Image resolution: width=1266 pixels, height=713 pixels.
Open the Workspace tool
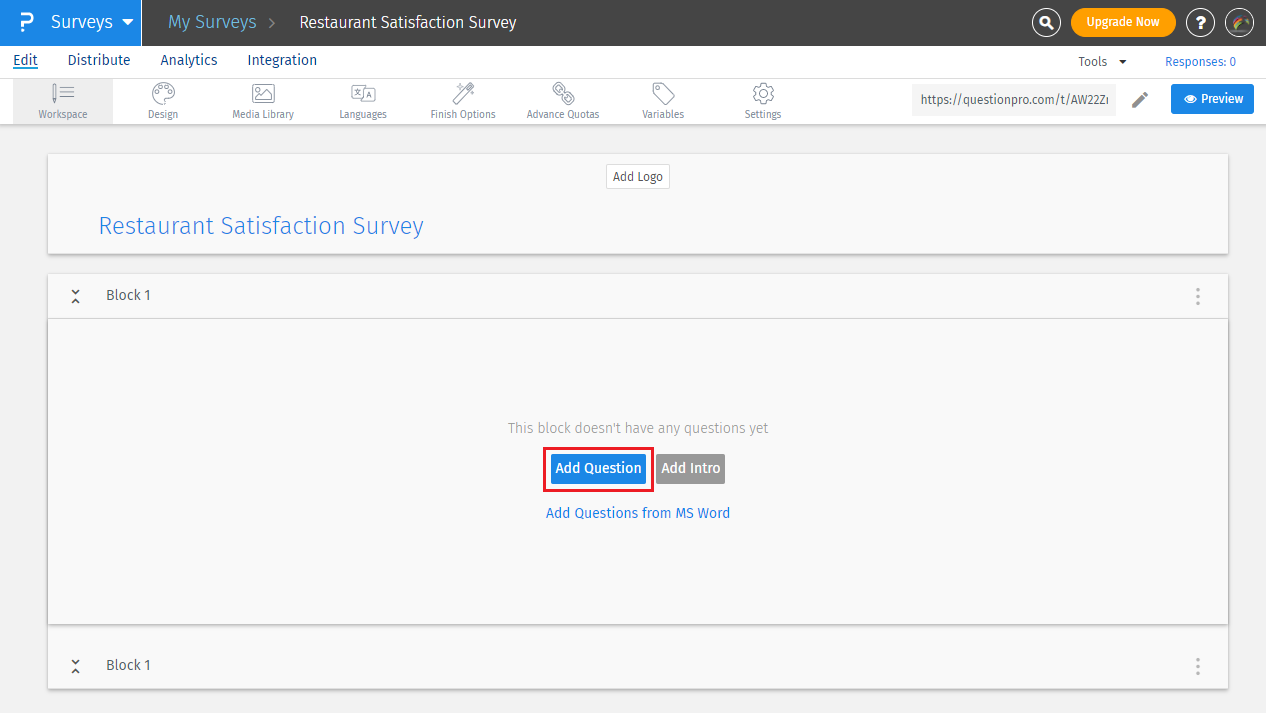(x=63, y=101)
